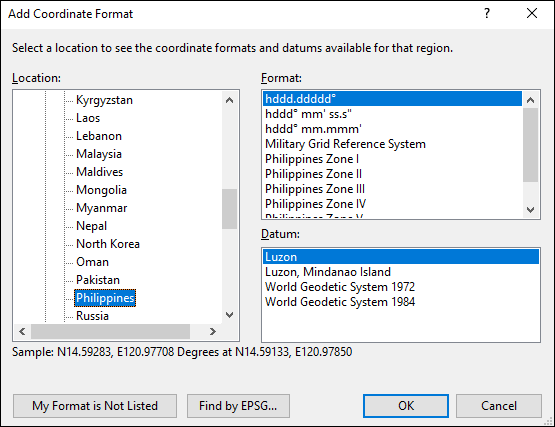
Task: Open Find by EPSG dialog
Action: pos(238,406)
